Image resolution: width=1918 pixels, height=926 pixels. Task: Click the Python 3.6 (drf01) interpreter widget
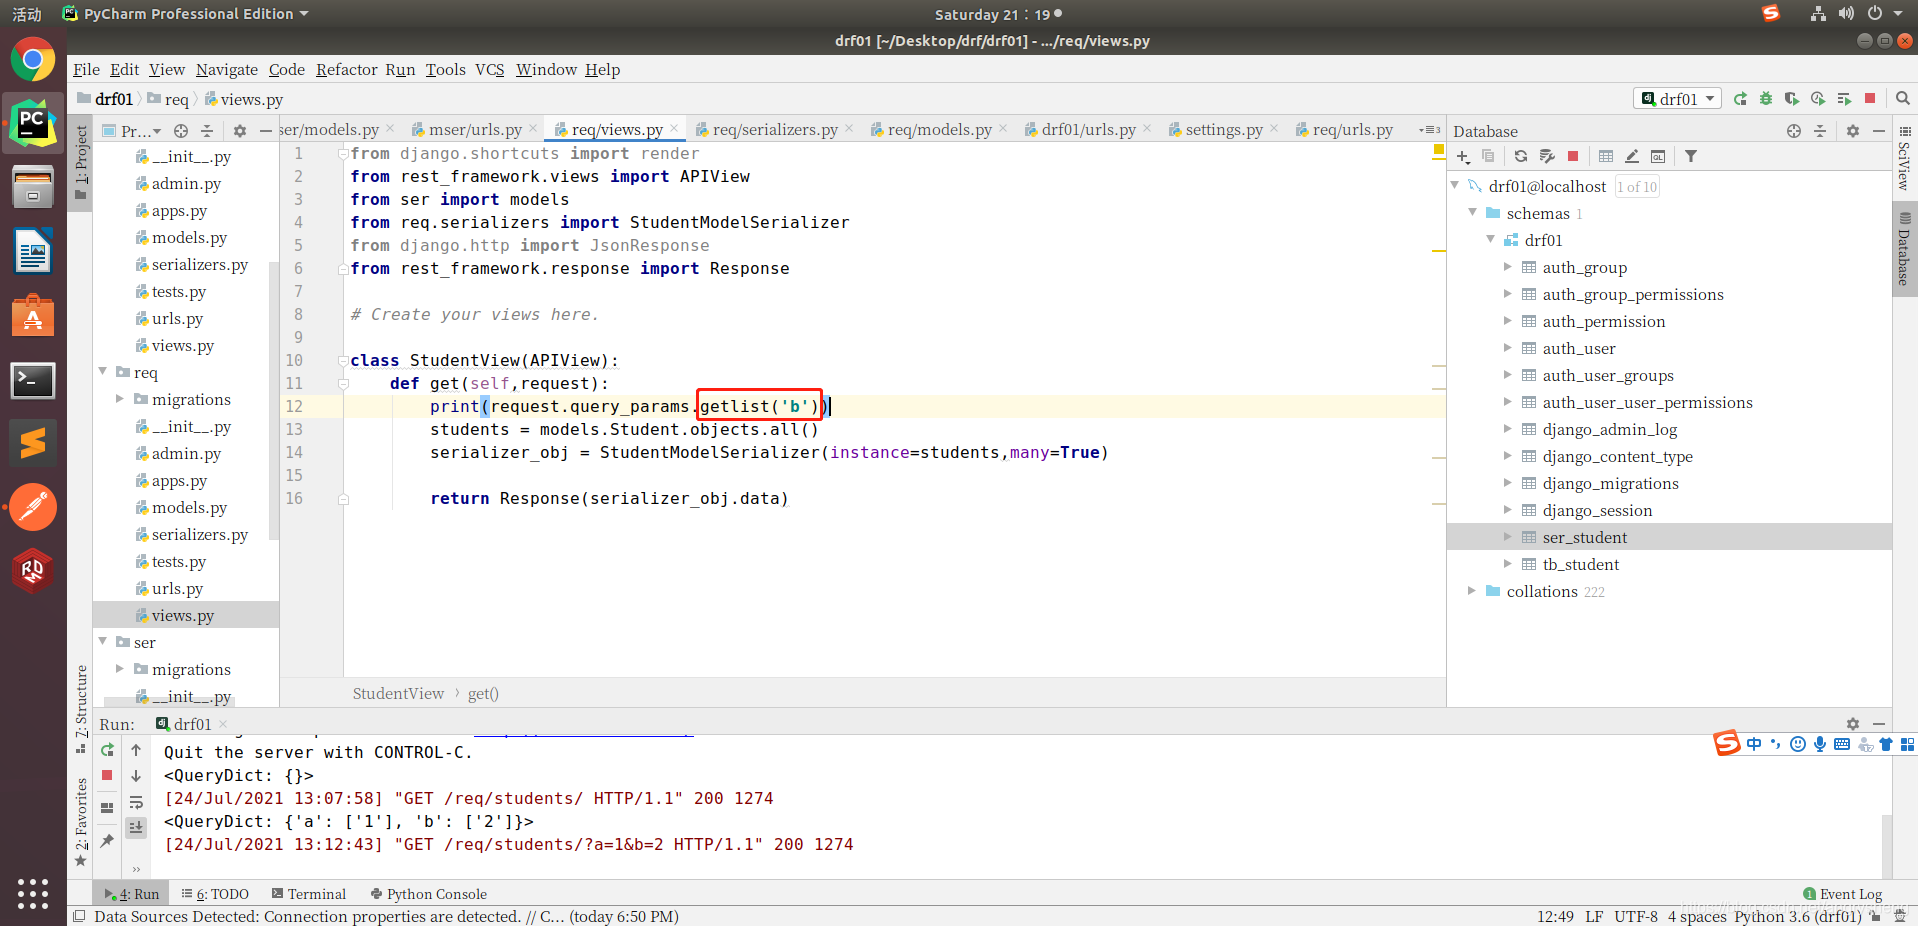(x=1797, y=916)
